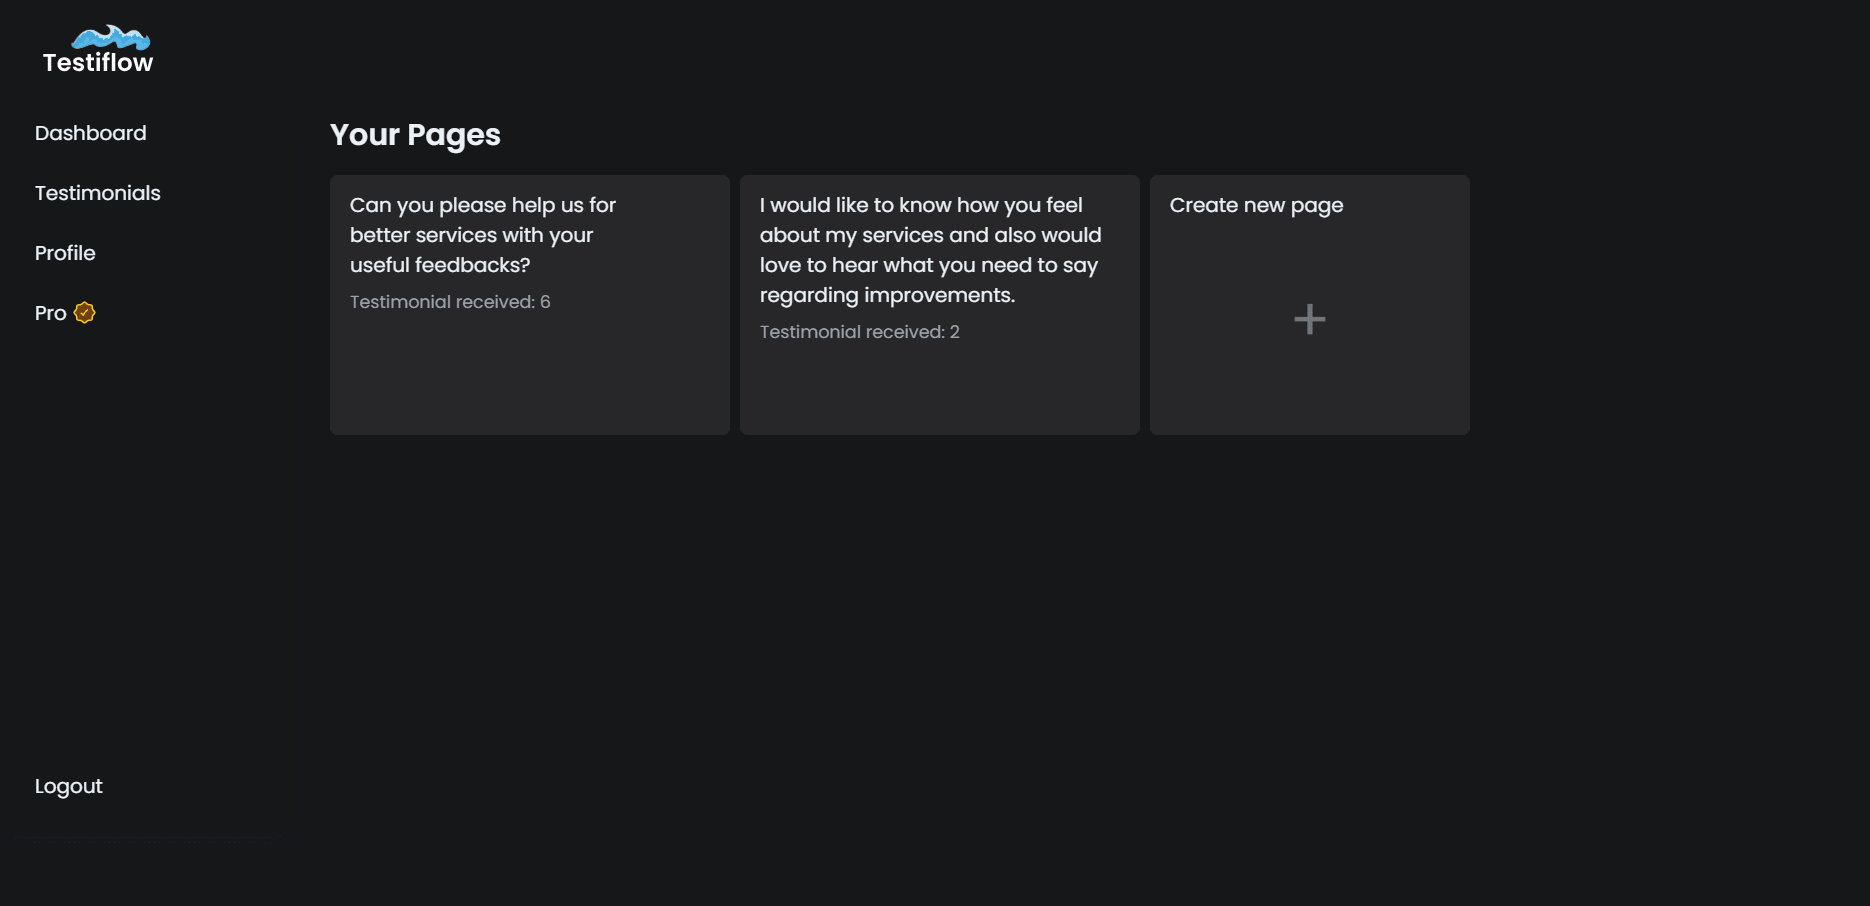Image resolution: width=1870 pixels, height=906 pixels.
Task: Go to Testimonials in the sidebar
Action: pyautogui.click(x=97, y=193)
